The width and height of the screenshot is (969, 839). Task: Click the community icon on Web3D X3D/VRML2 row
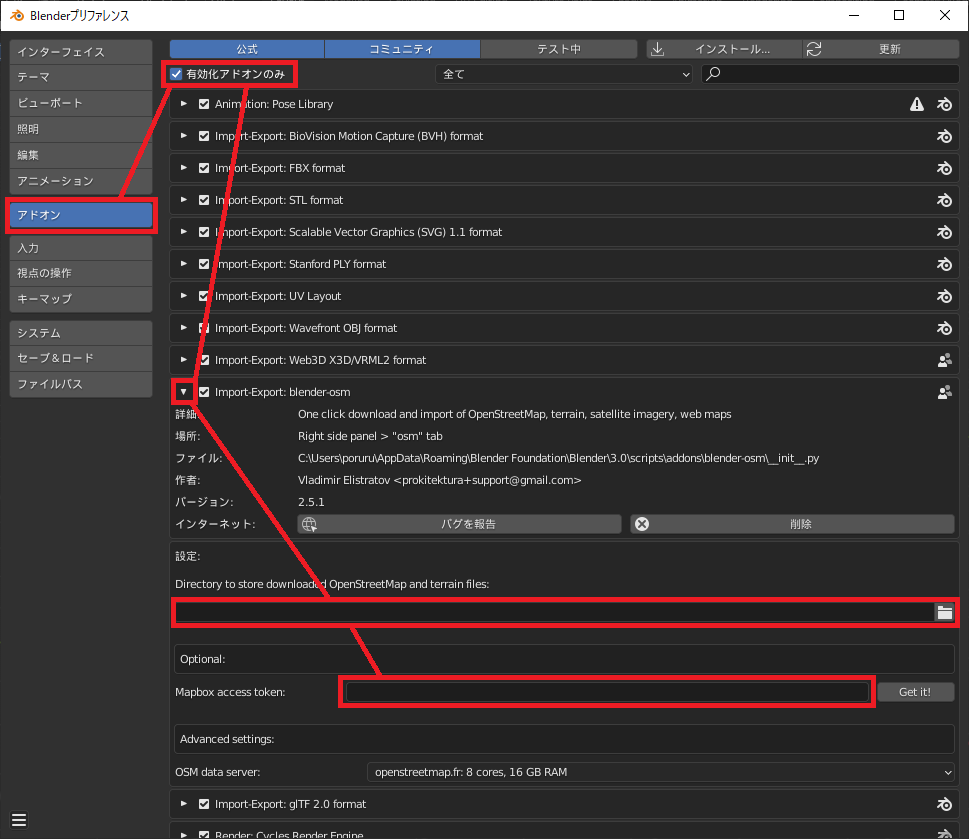pyautogui.click(x=943, y=360)
